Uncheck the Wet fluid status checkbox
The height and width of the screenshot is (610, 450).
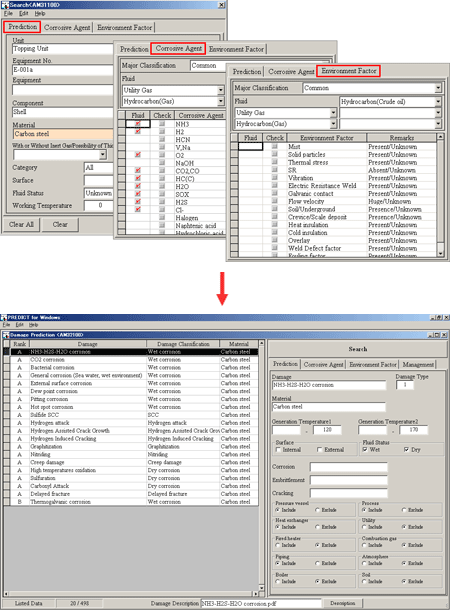tap(365, 450)
